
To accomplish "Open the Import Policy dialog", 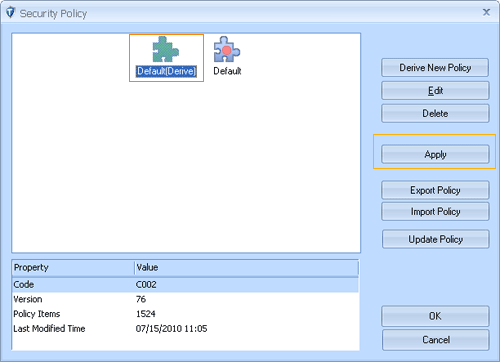I will 435,212.
